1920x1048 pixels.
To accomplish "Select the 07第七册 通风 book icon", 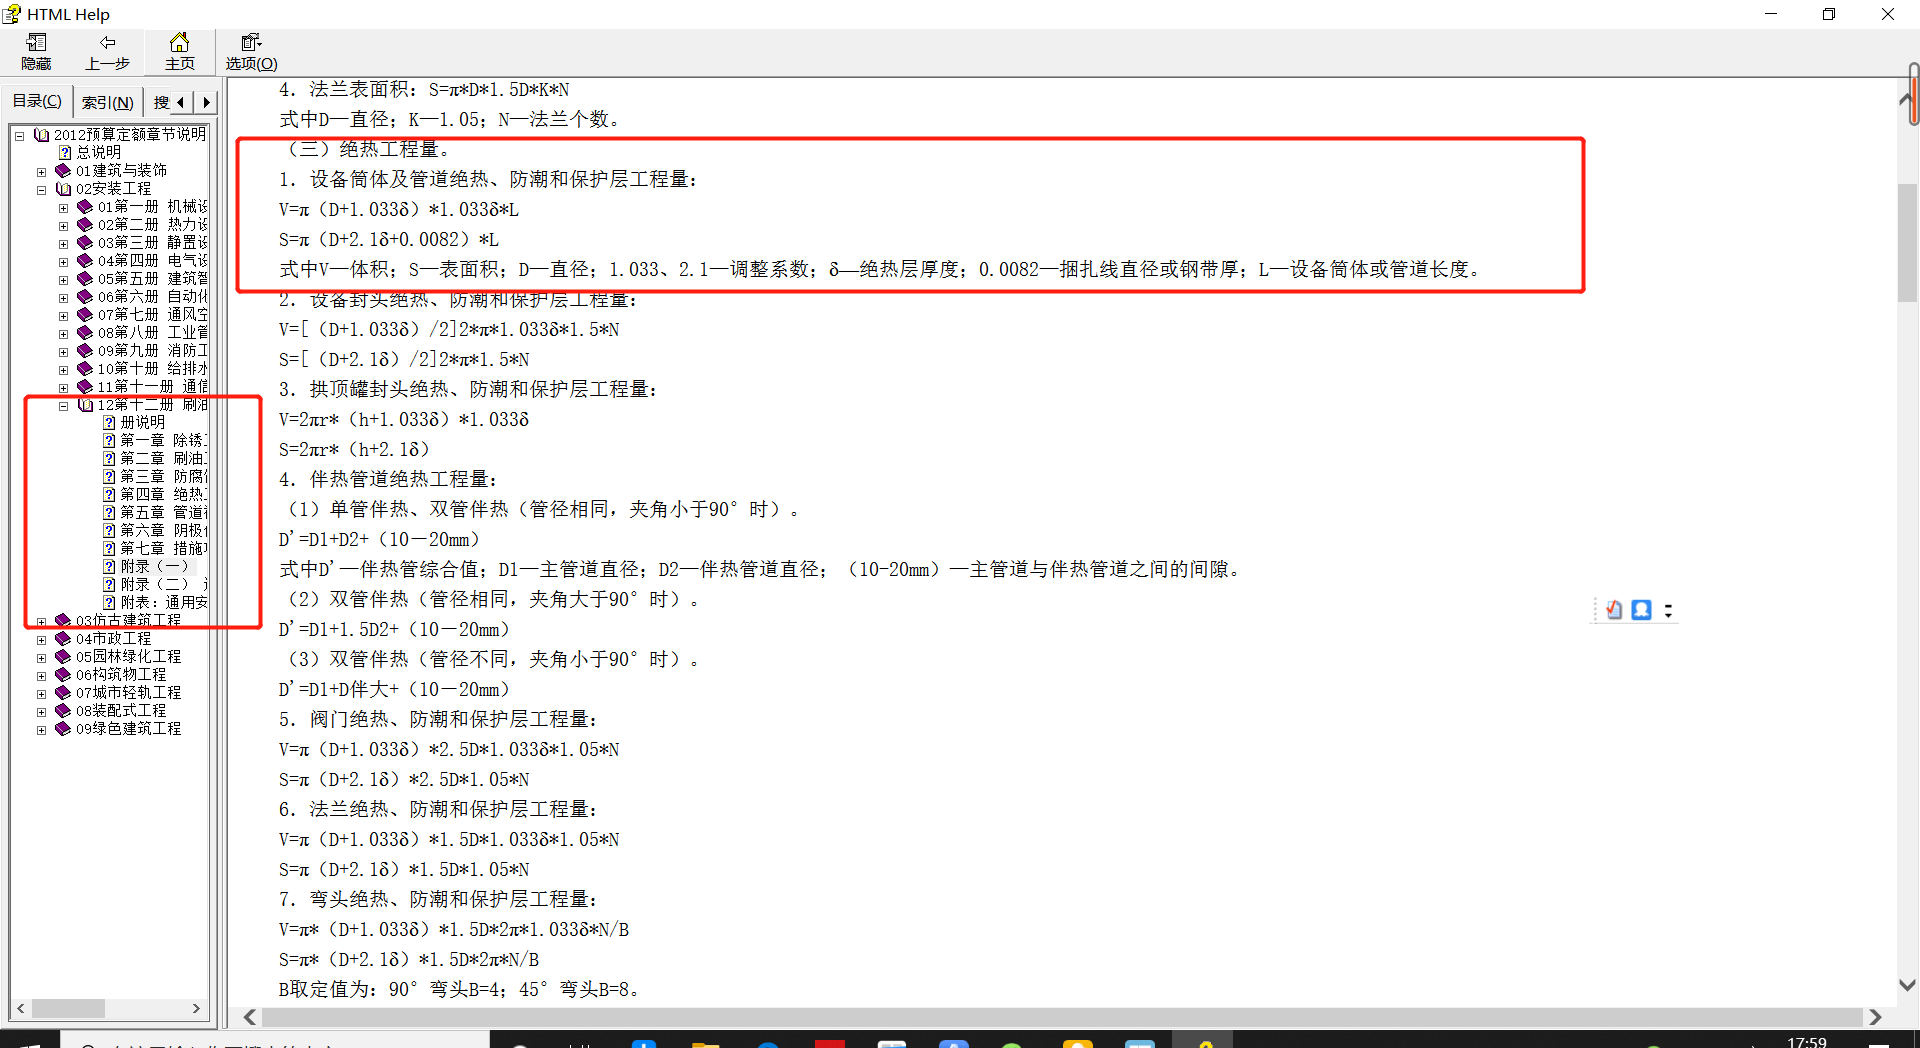I will point(85,314).
